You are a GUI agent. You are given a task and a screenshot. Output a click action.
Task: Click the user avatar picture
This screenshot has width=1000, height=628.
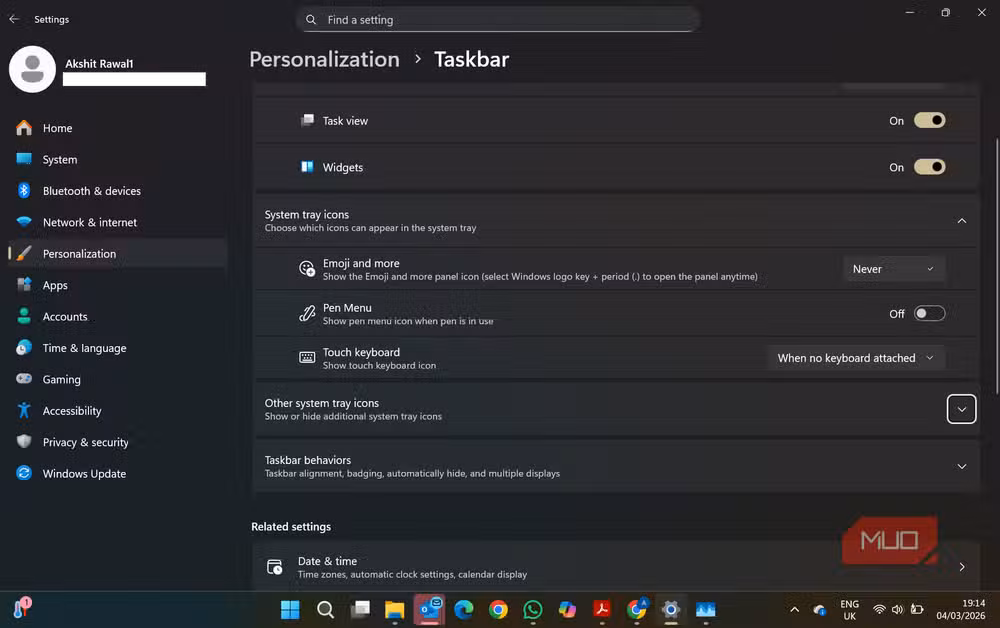[33, 69]
